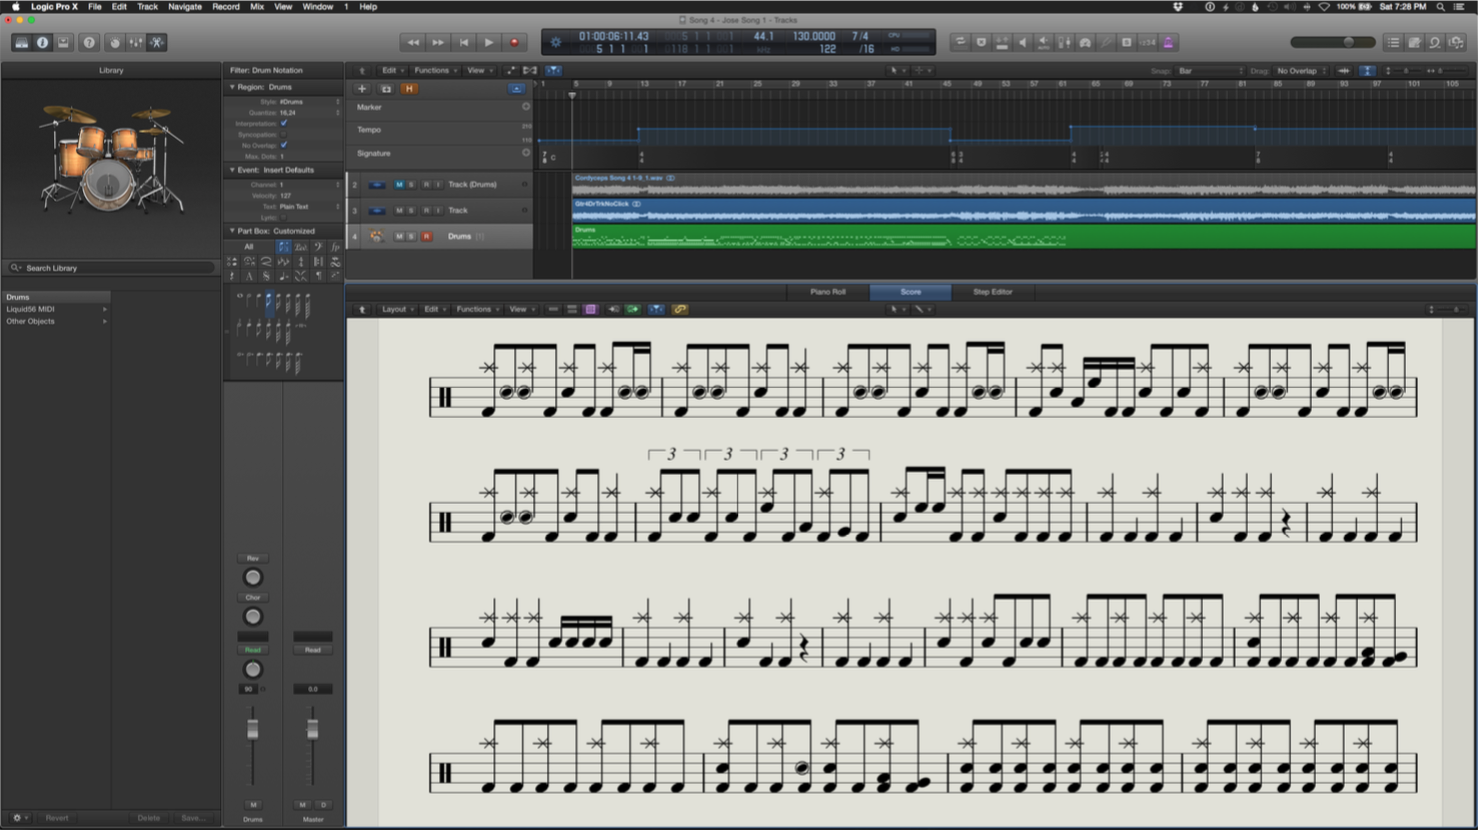Viewport: 1478px width, 830px height.
Task: Switch to the Piano Roll tab
Action: pyautogui.click(x=827, y=292)
